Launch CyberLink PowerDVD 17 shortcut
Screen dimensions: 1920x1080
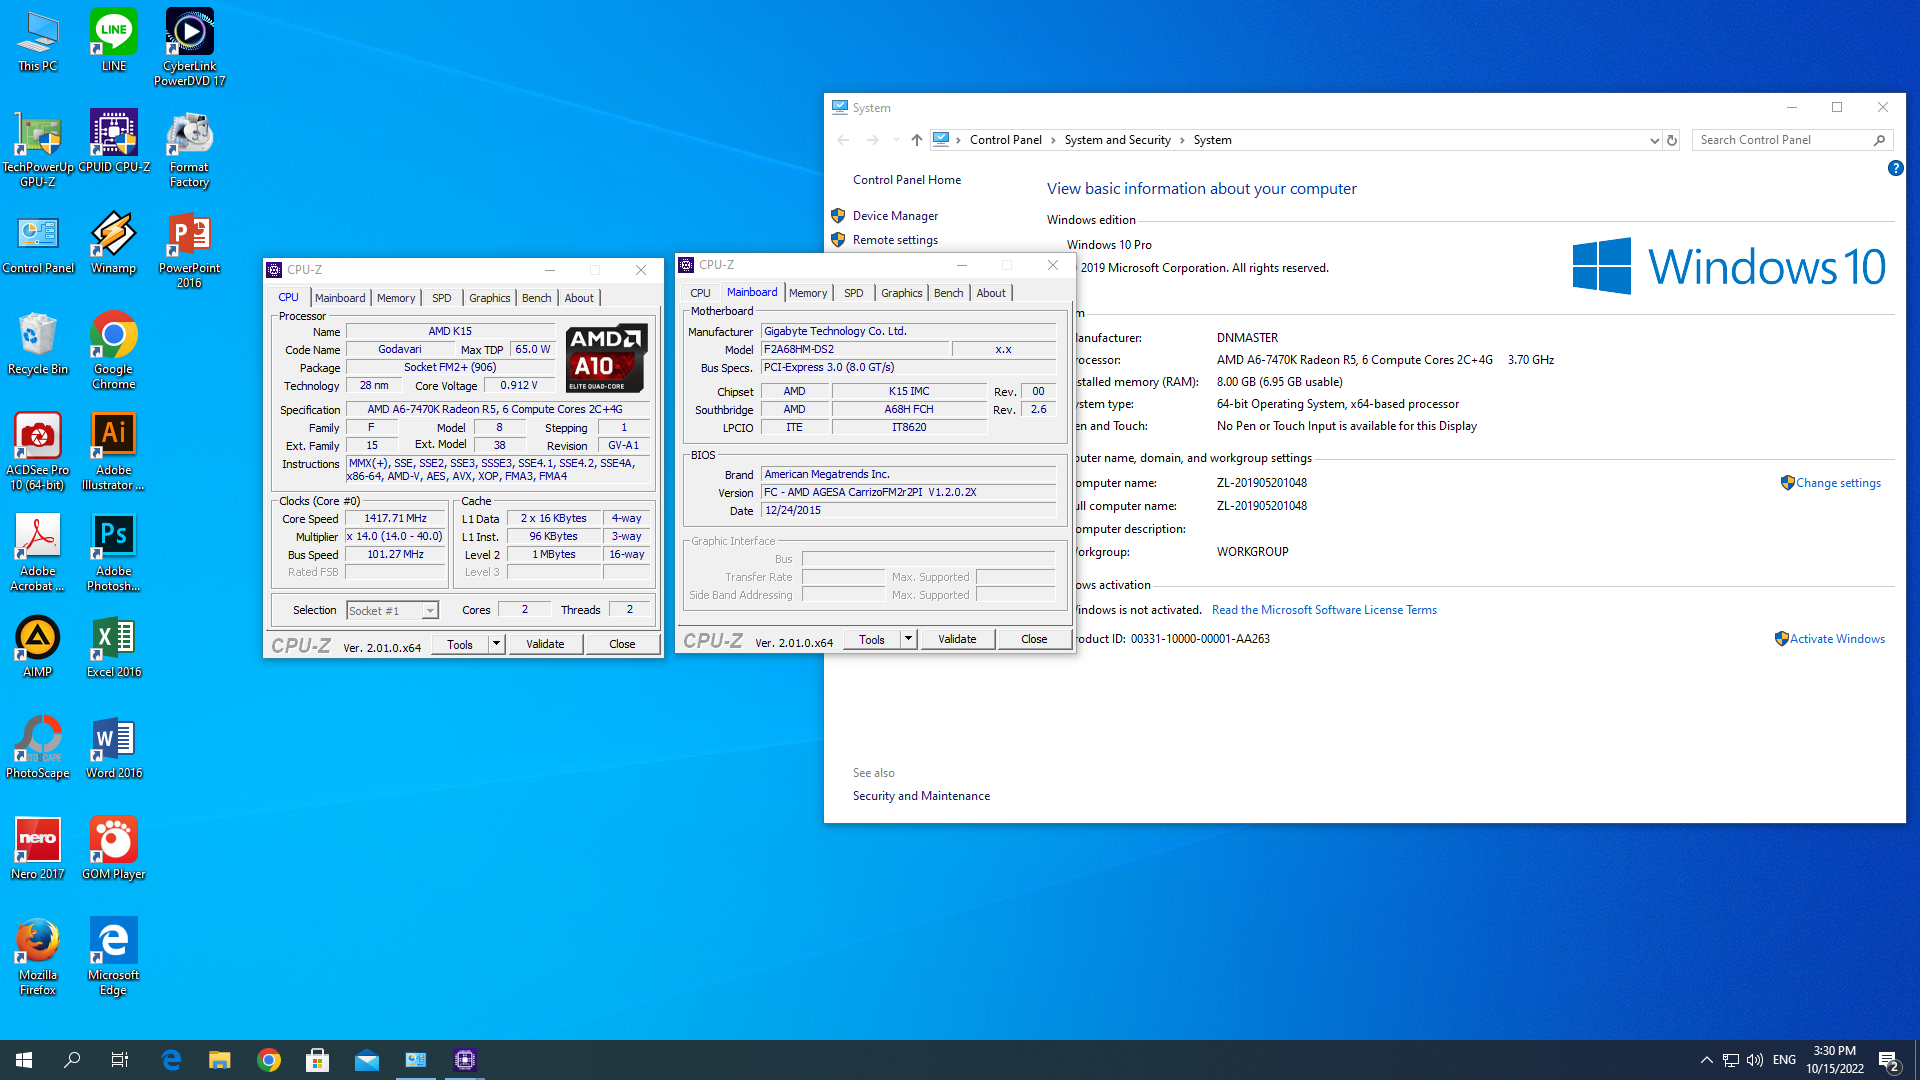[x=189, y=47]
